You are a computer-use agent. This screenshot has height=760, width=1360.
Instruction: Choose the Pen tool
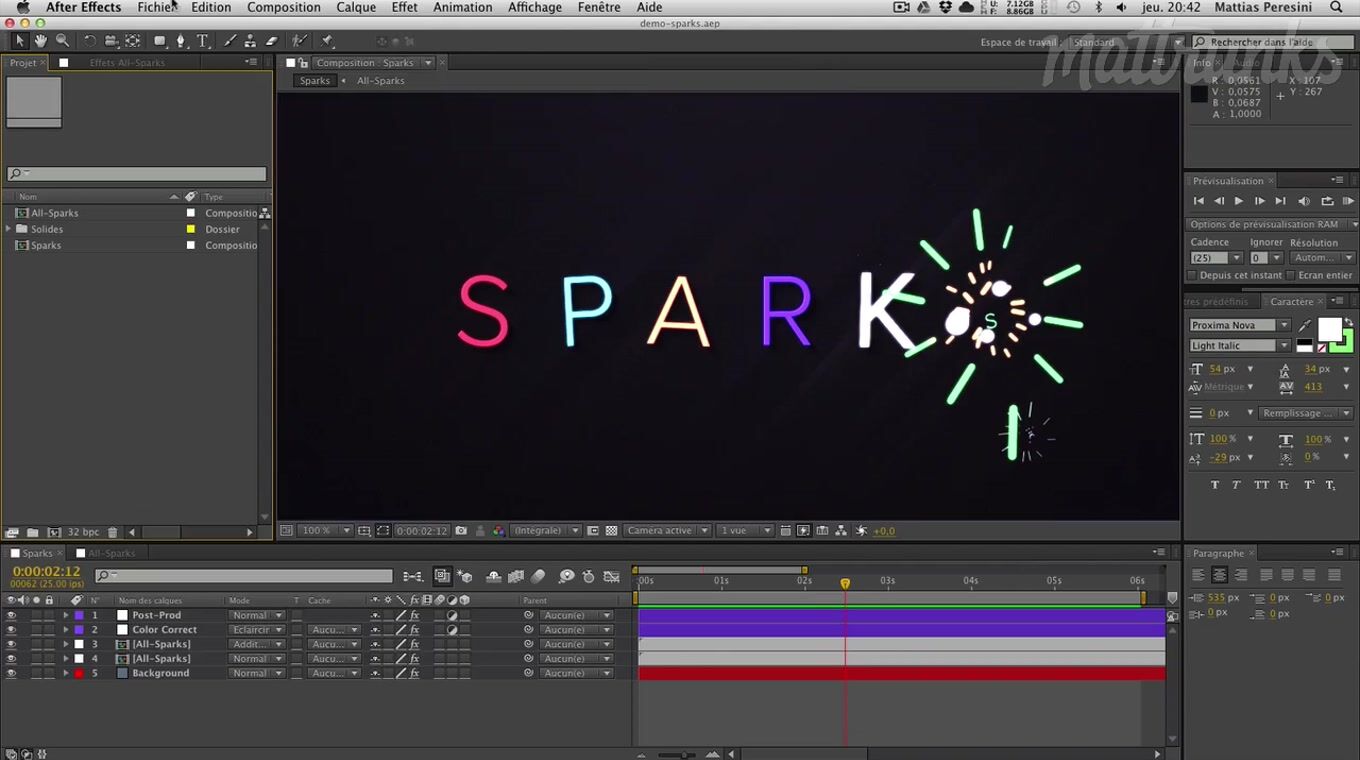[180, 41]
